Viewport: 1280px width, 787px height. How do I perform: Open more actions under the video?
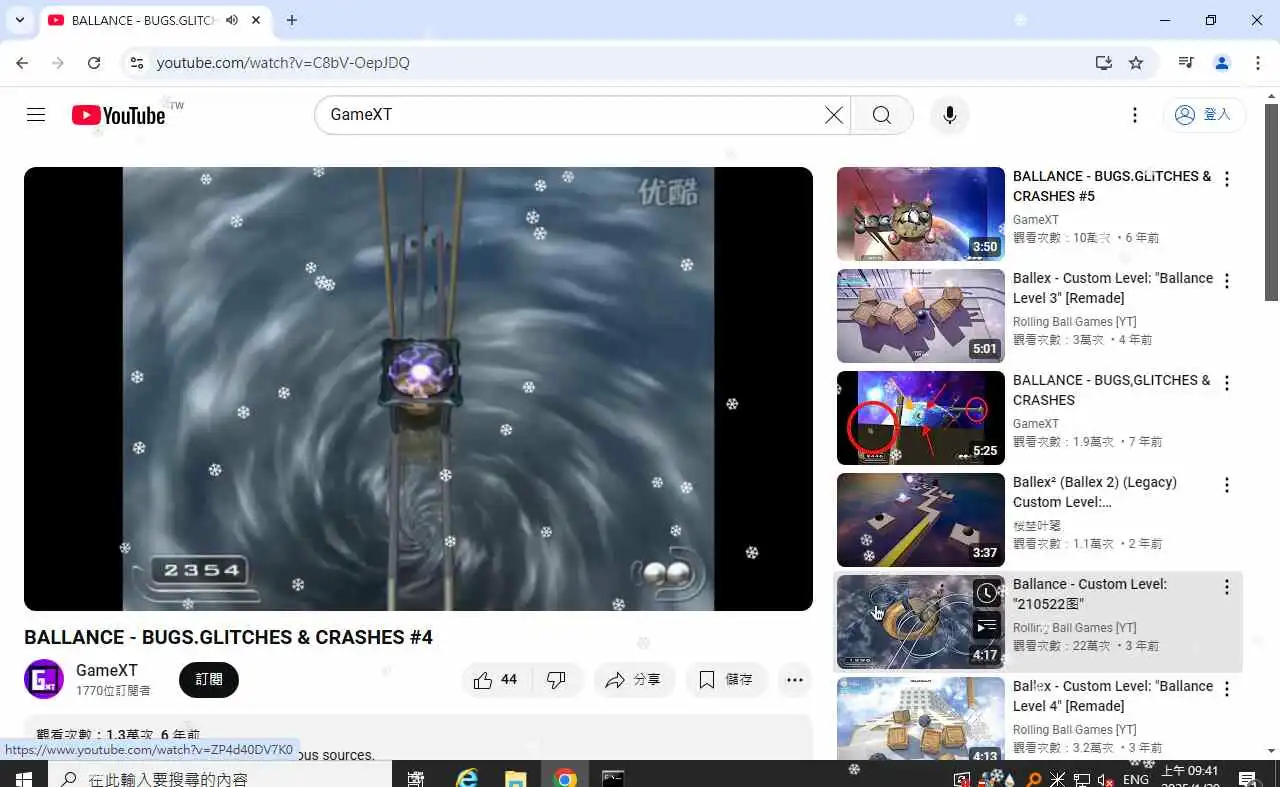pos(795,680)
